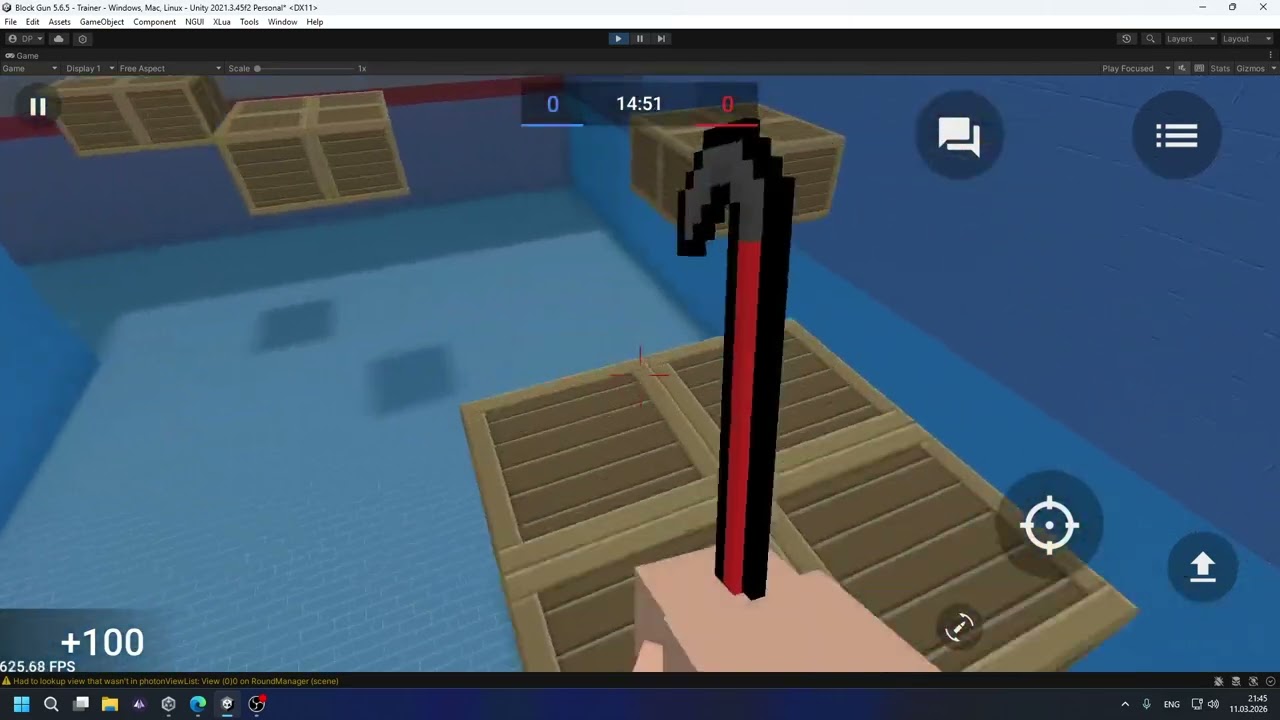The height and width of the screenshot is (720, 1280).
Task: Open the Tools menu
Action: [x=249, y=22]
